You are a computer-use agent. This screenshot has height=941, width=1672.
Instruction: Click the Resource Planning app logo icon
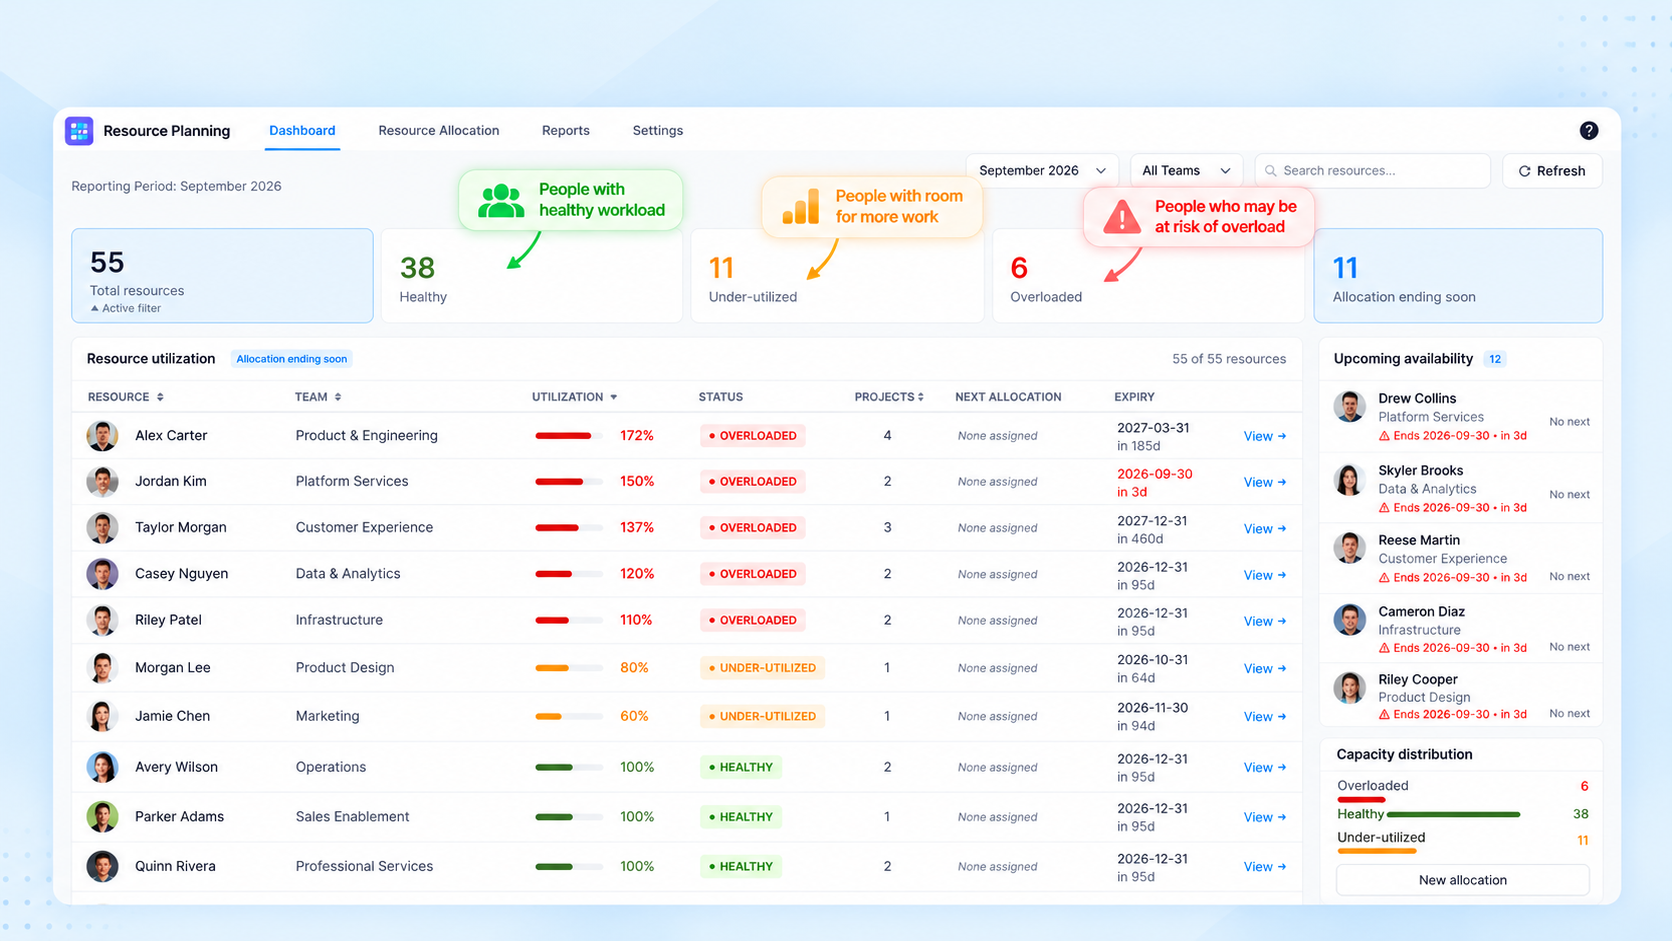pos(79,131)
